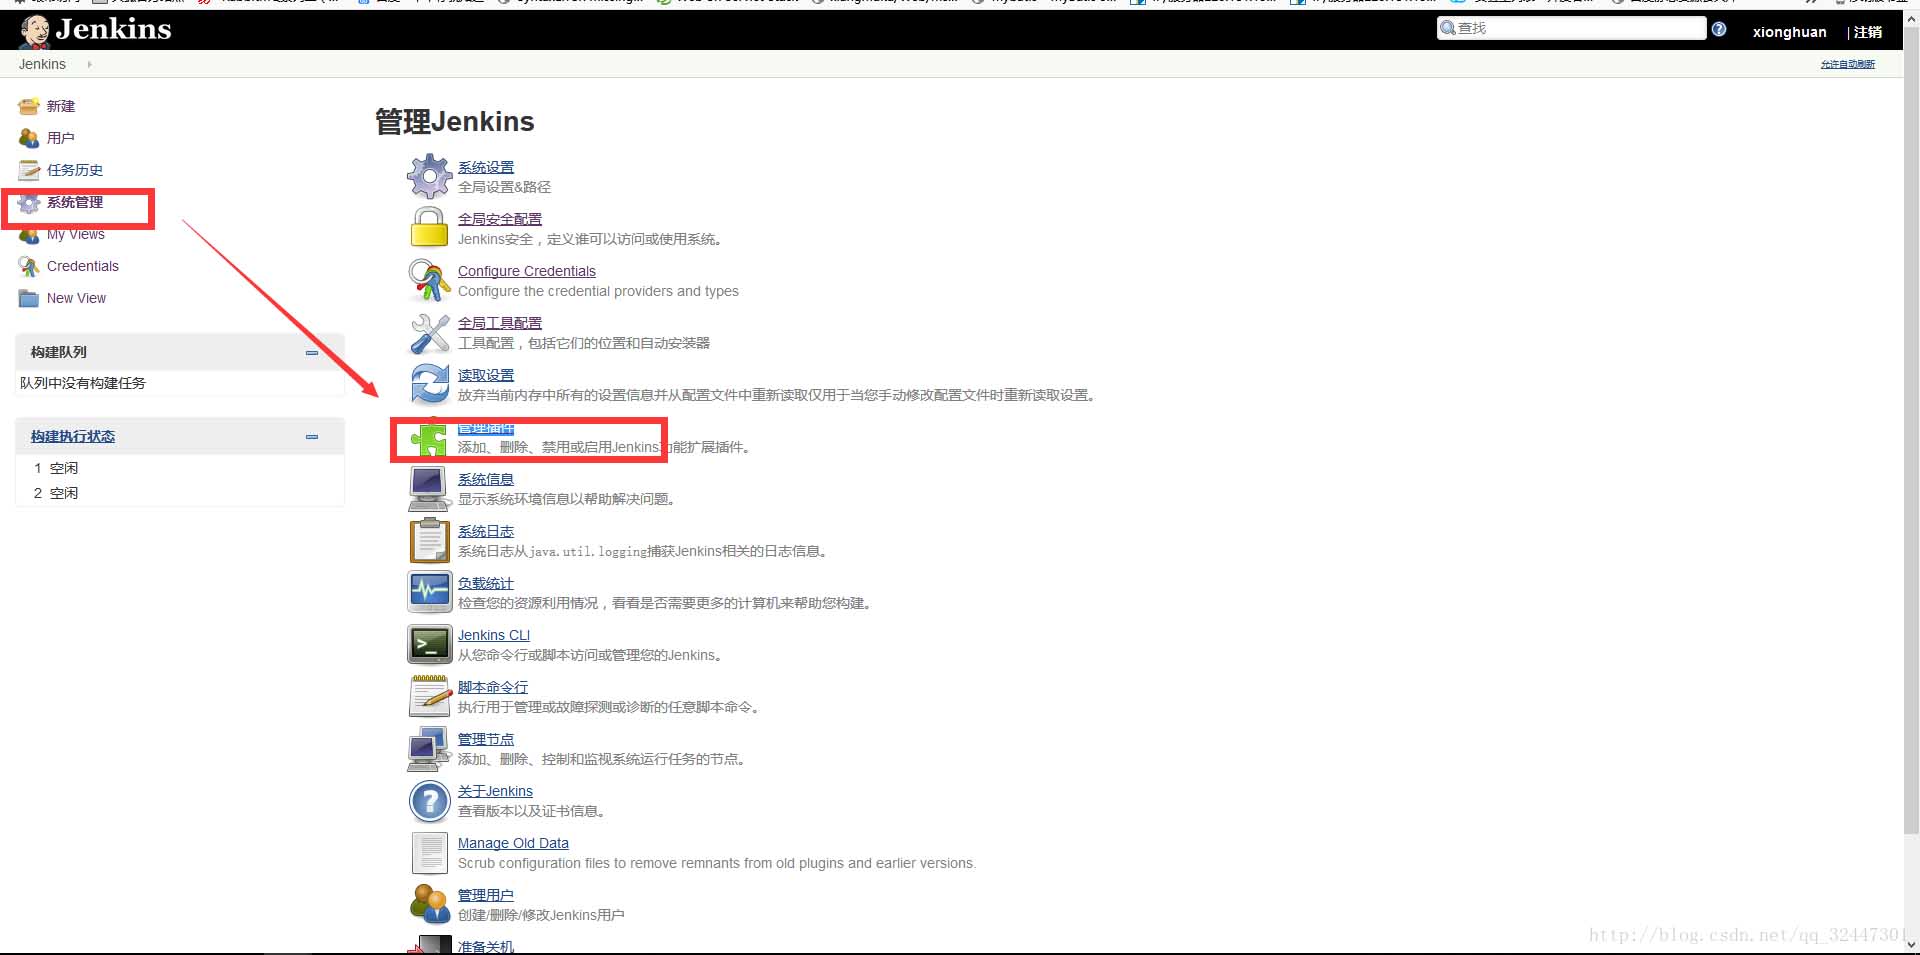Click the auto refresh link in breadcrumb bar

coord(1848,64)
